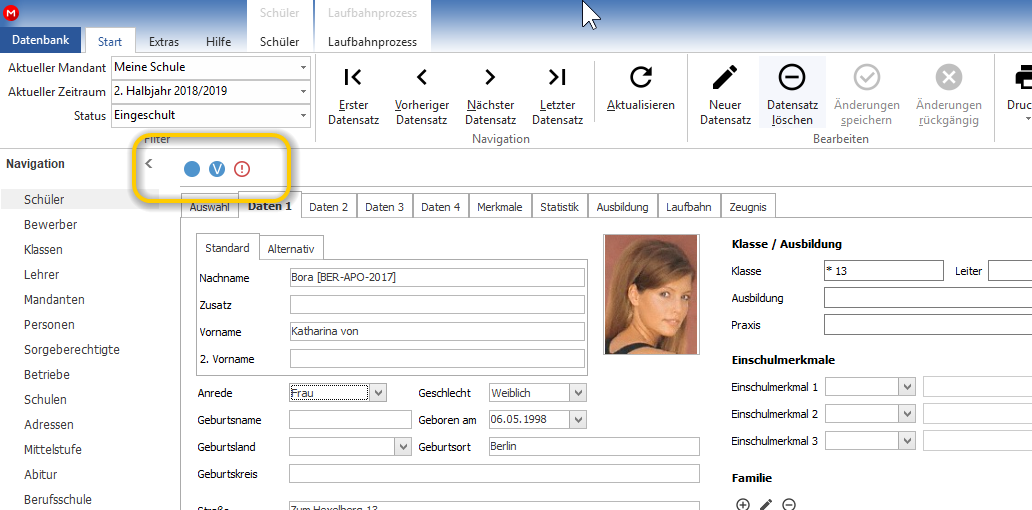Open the Extras ribbon tab
Viewport: 1032px width, 510px height.
click(x=164, y=41)
